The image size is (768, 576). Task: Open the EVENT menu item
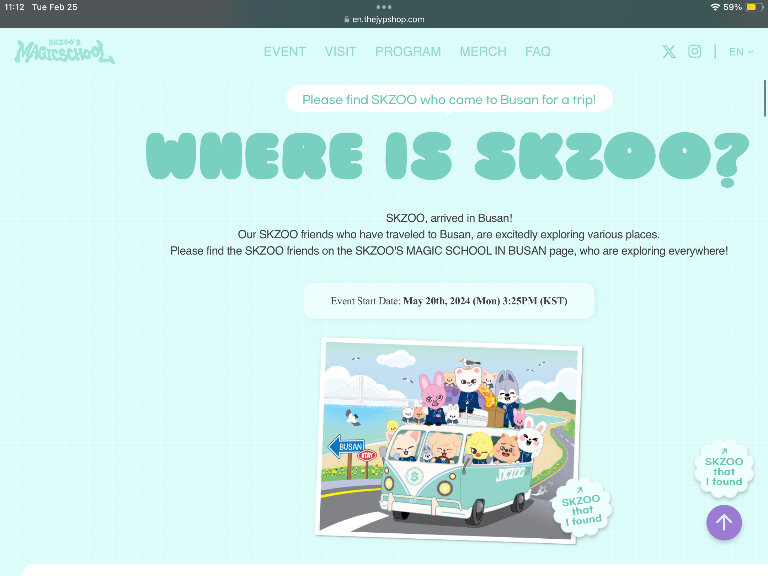[285, 51]
